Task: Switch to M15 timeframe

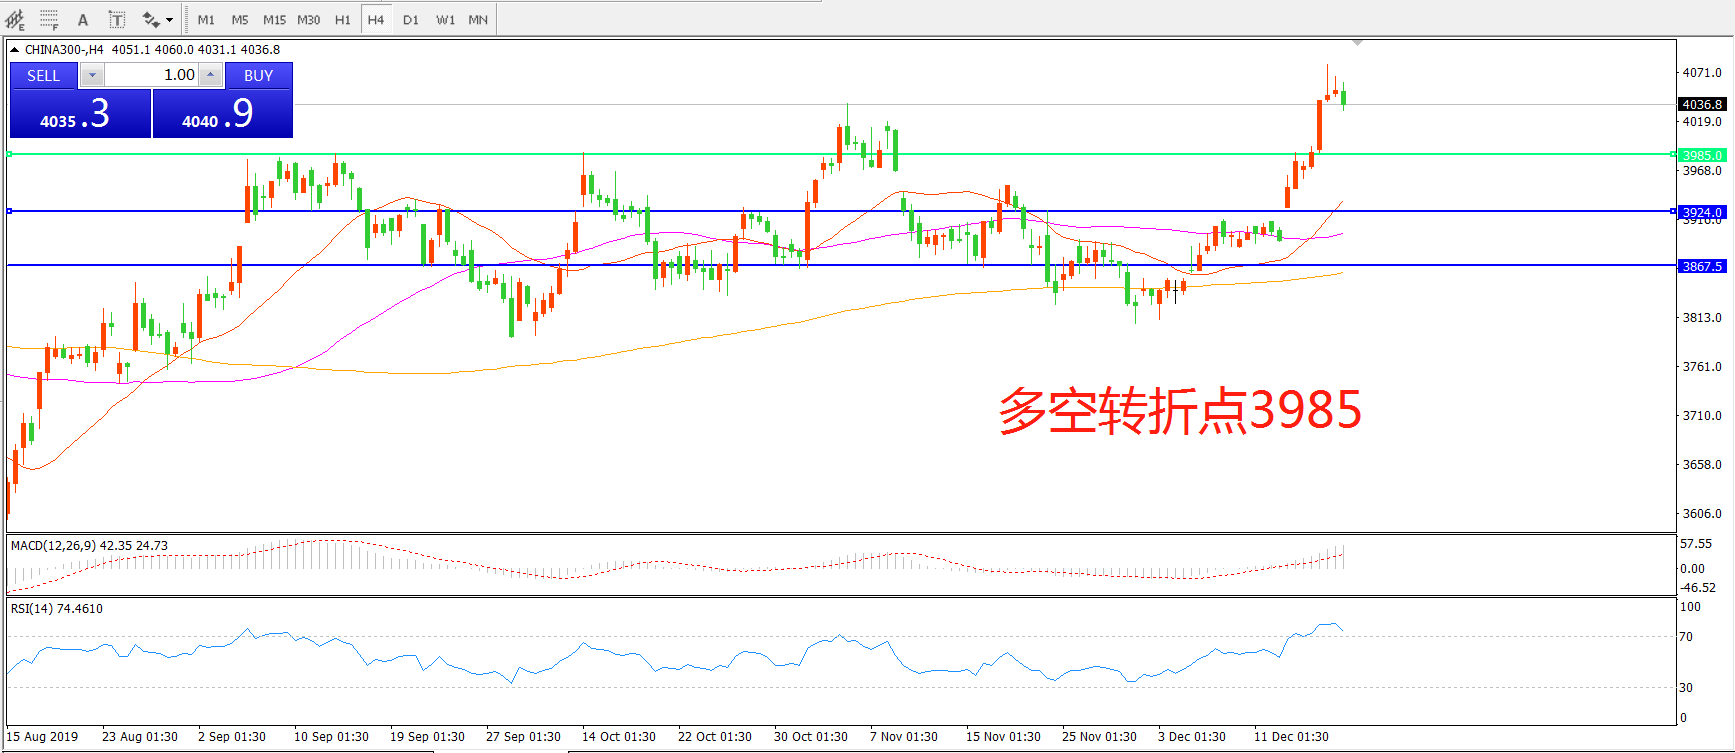Action: point(274,19)
